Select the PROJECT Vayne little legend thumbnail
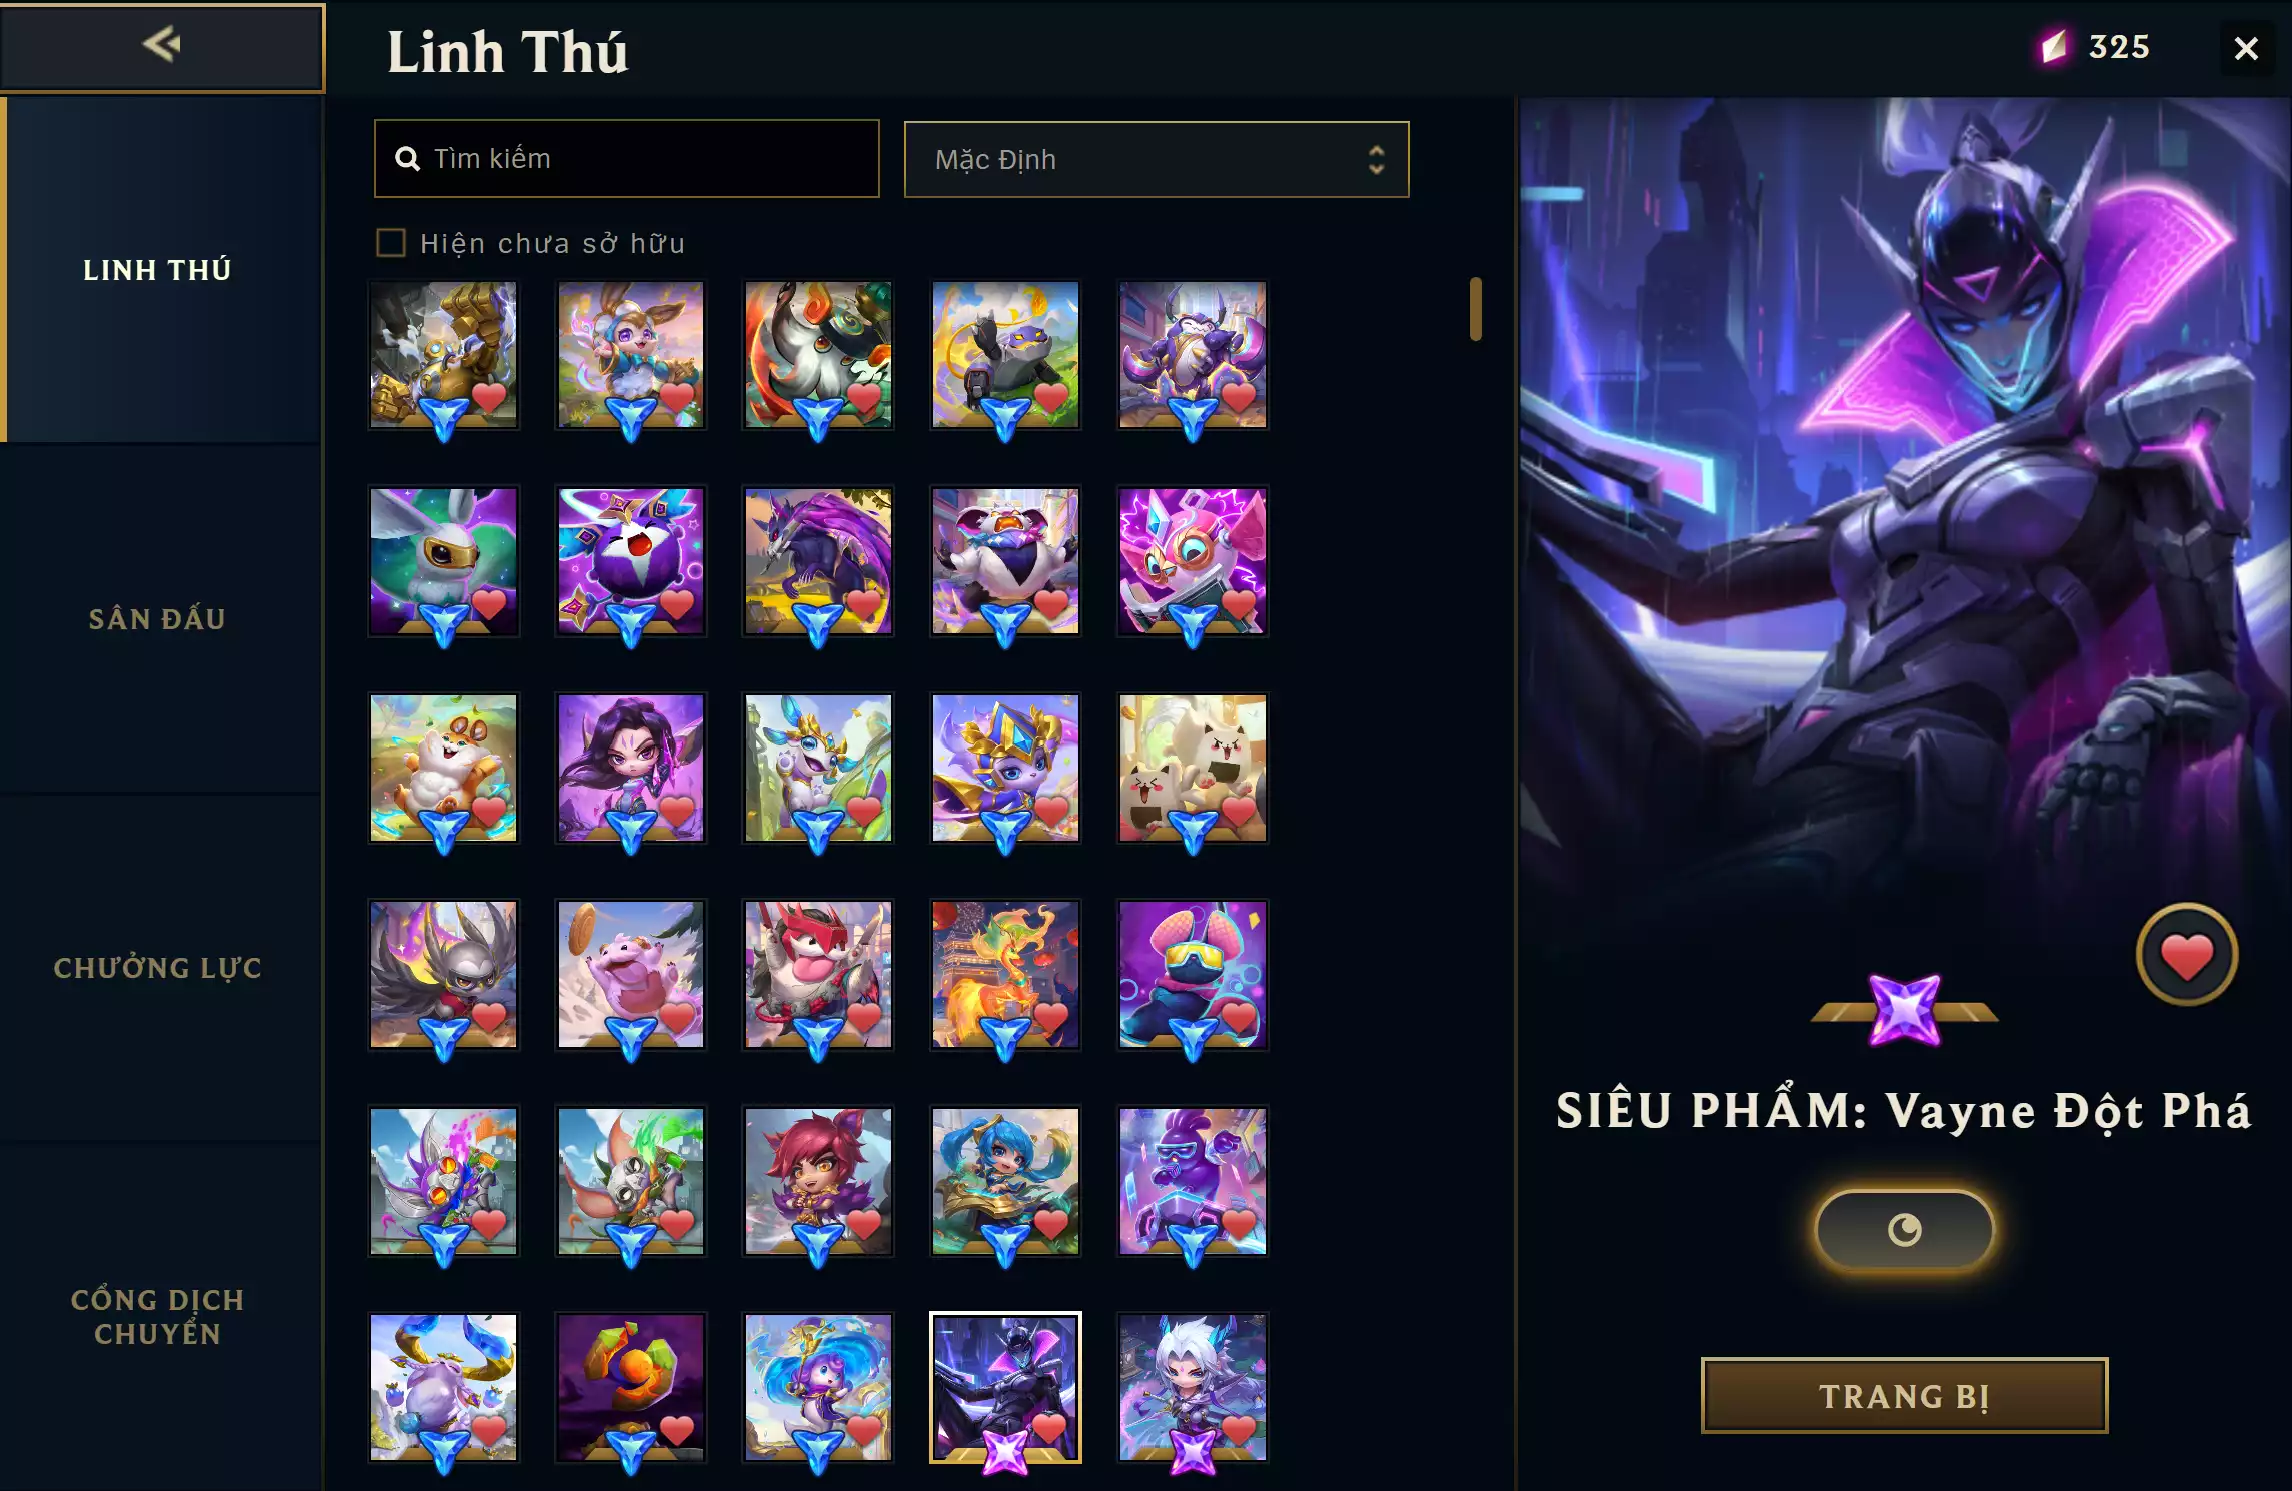The width and height of the screenshot is (2292, 1491). 1005,1387
